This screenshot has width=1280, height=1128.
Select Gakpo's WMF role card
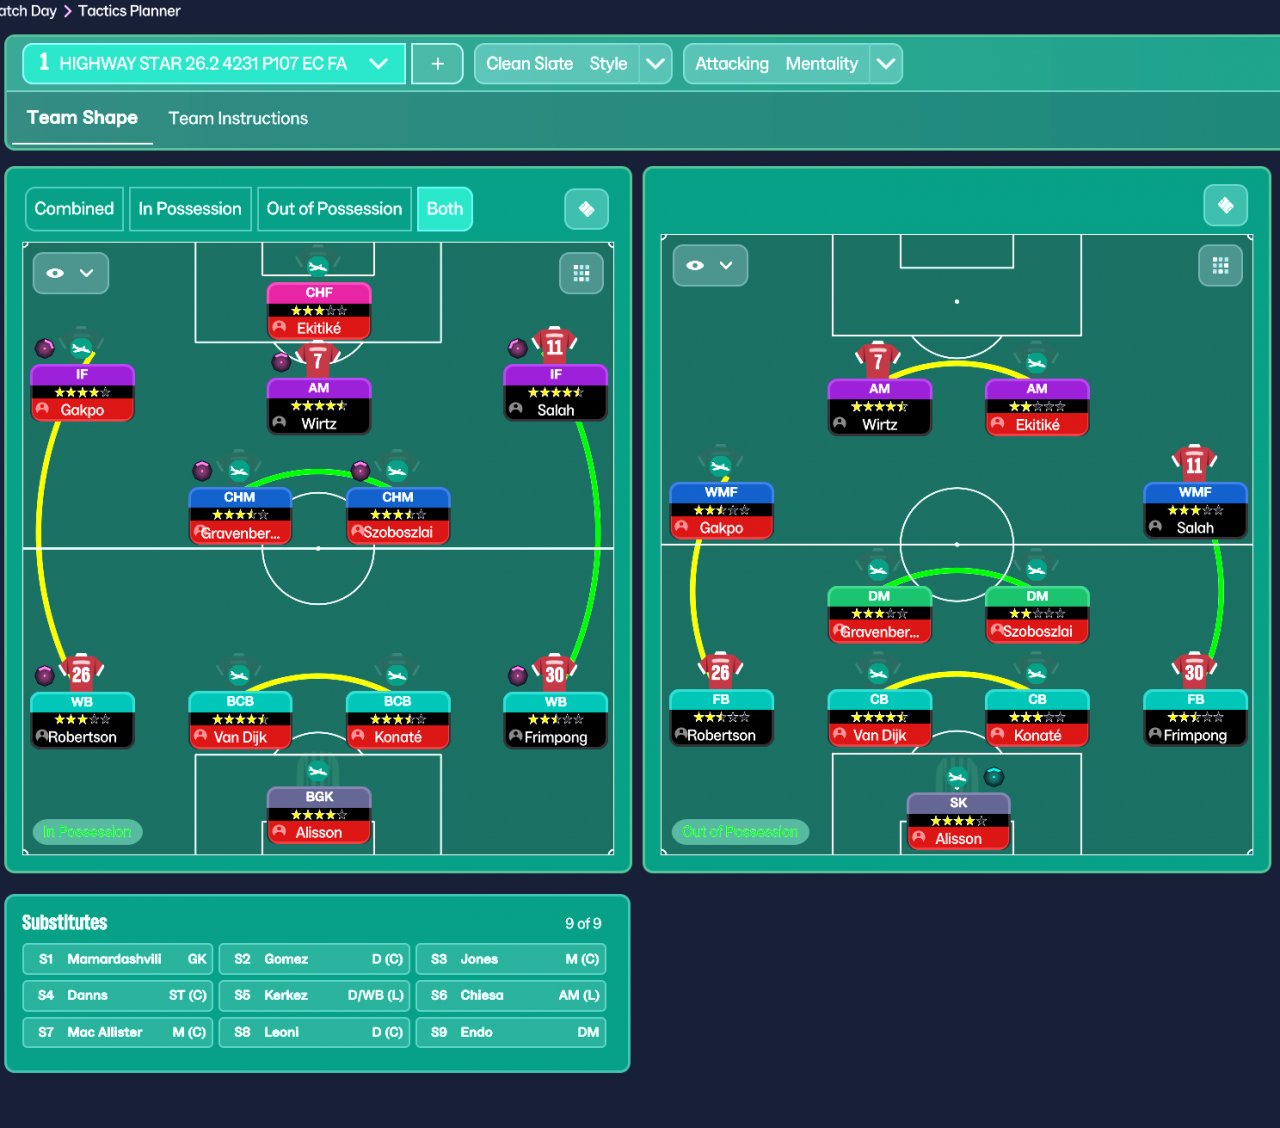coord(721,511)
